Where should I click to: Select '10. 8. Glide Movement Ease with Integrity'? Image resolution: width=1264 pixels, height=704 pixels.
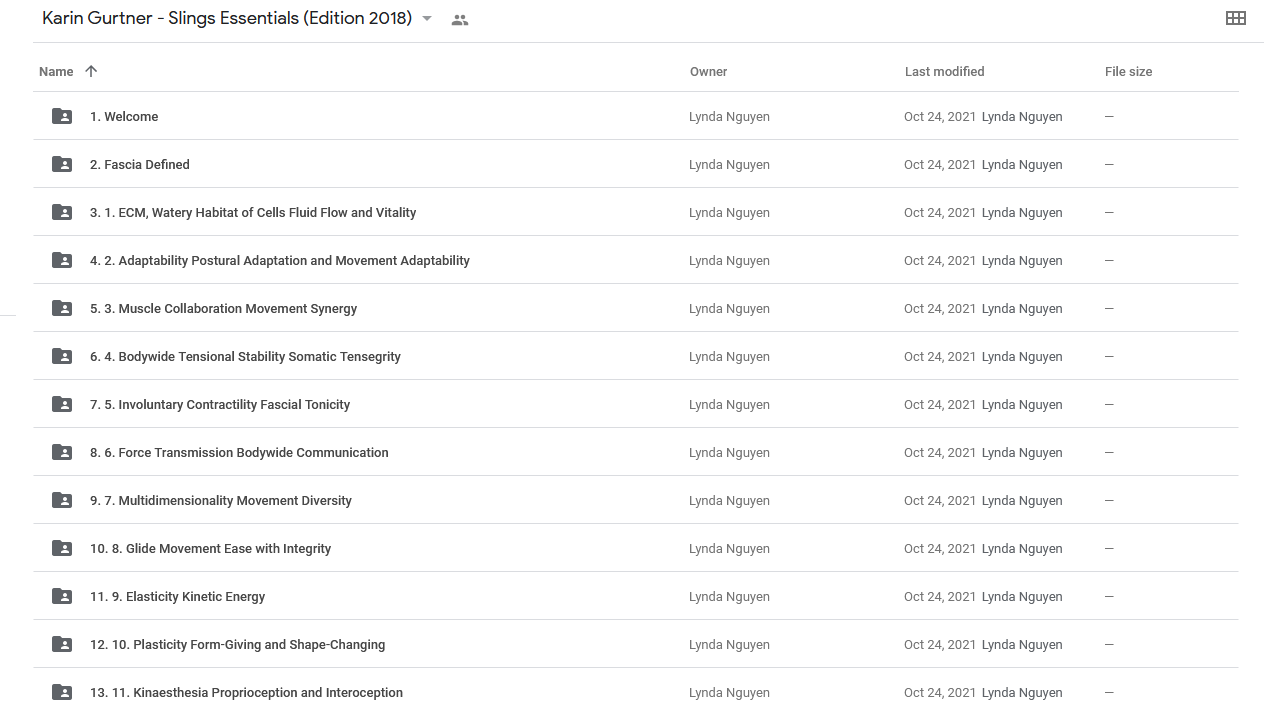pos(210,549)
